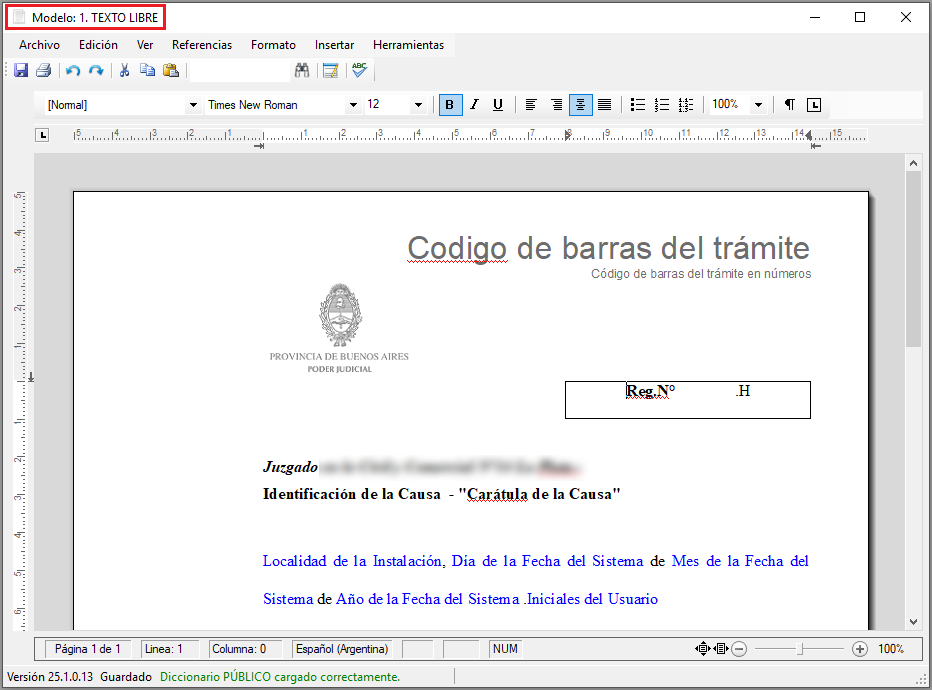Click 'Versión 25.1.0.13' text at the bottom
Viewport: 932px width, 690px height.
[50, 677]
